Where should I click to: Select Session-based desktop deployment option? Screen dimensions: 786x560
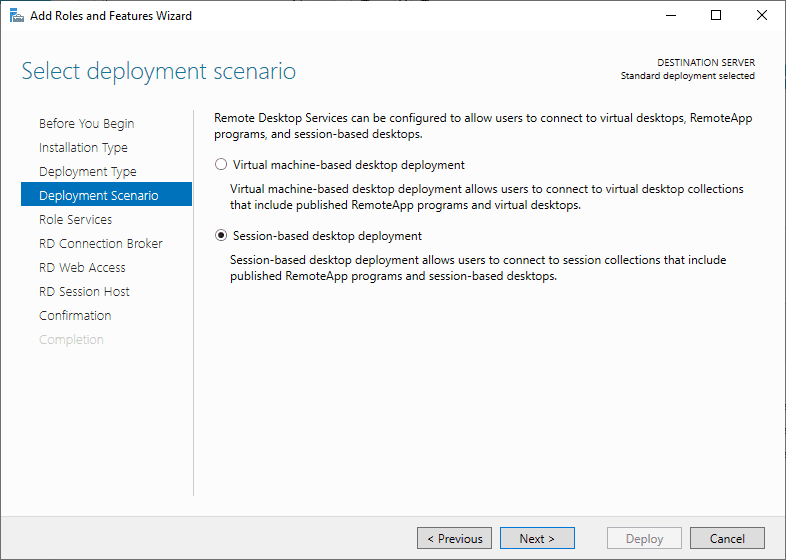pos(221,236)
